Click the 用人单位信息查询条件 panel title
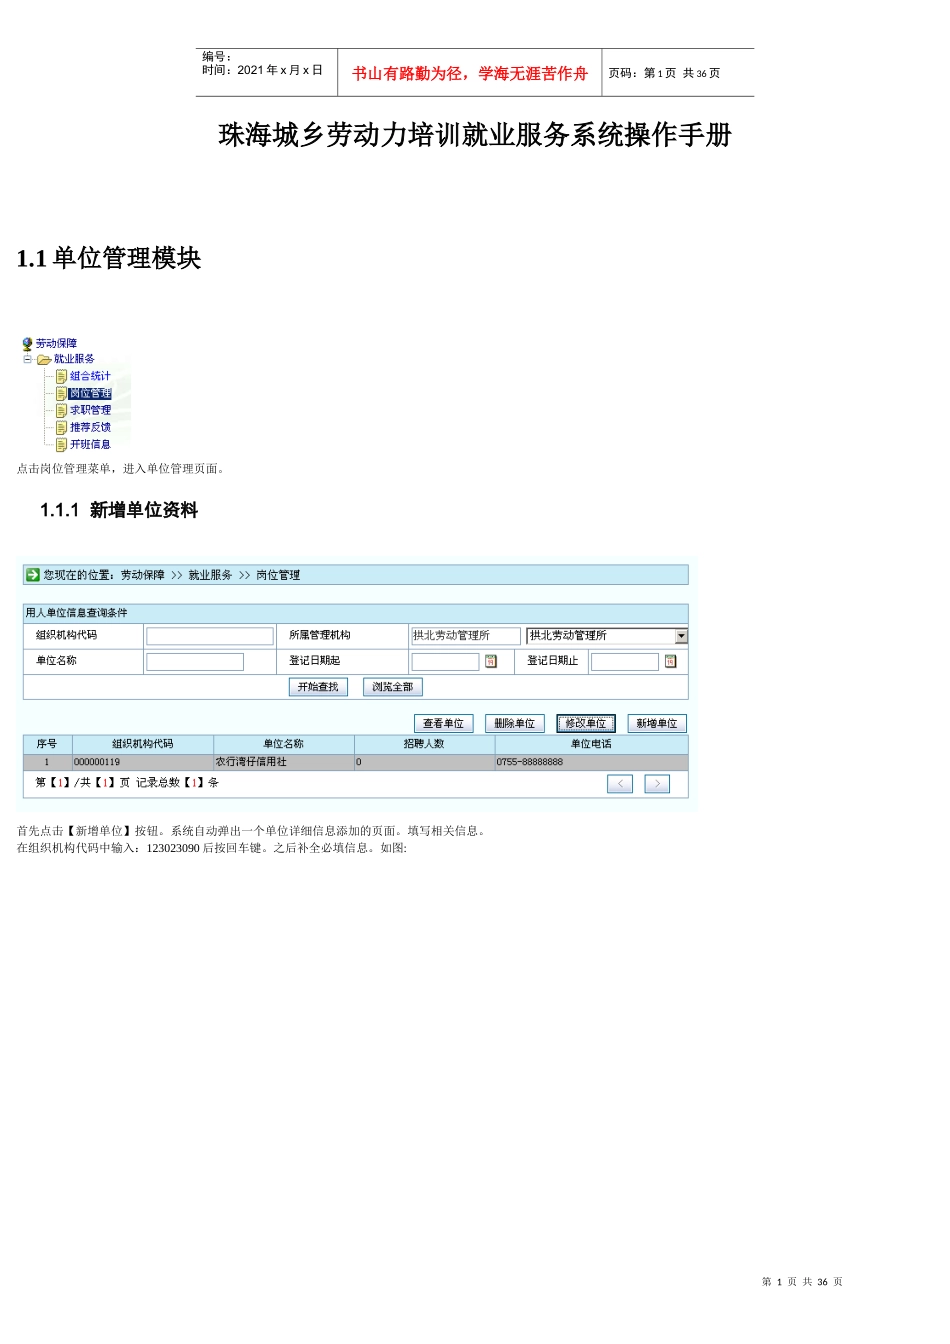 pos(77,613)
